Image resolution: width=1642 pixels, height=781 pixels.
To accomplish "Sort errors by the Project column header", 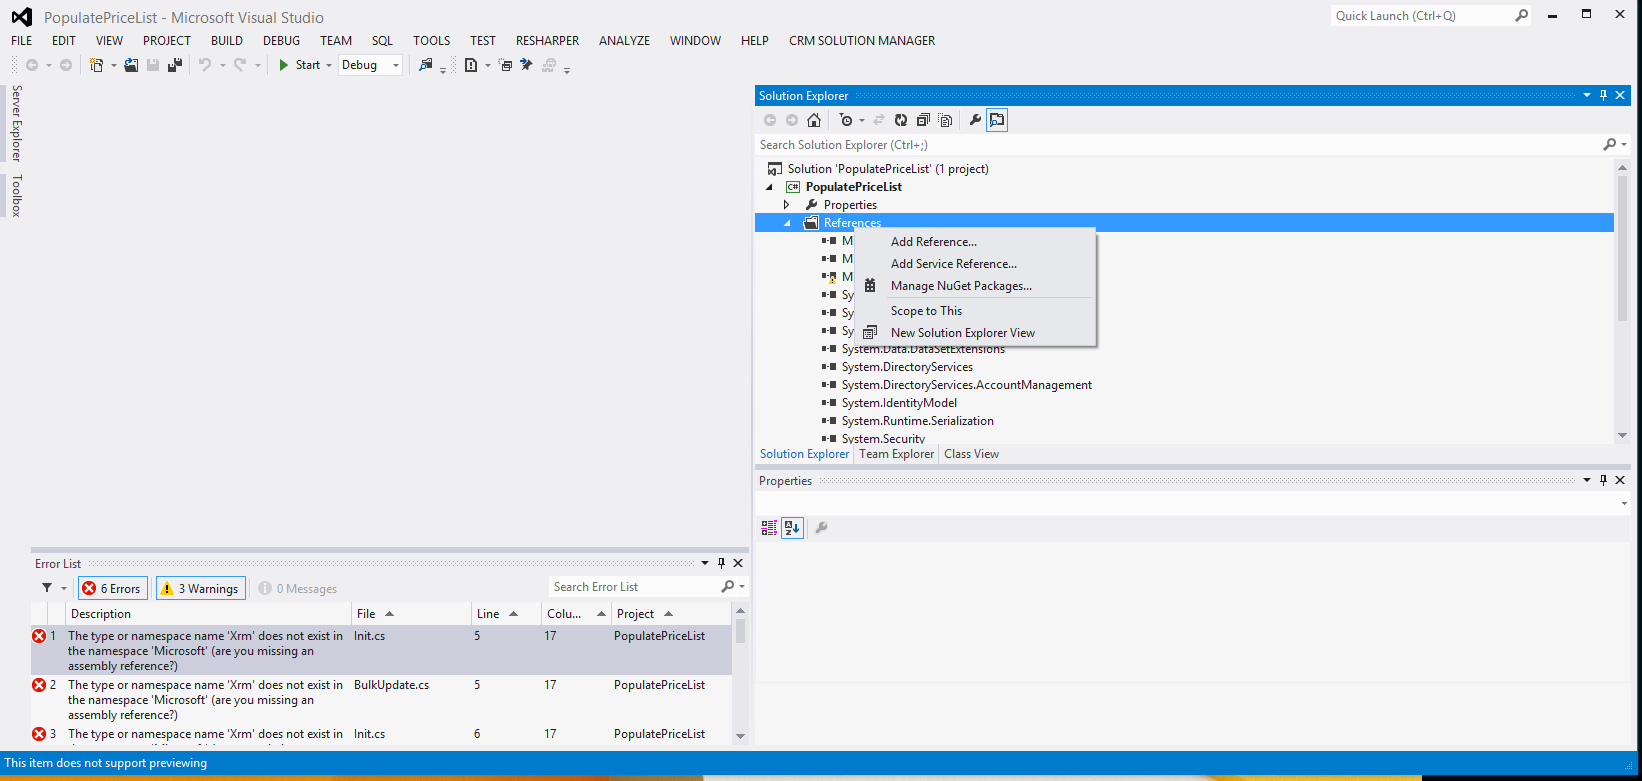I will coord(671,614).
